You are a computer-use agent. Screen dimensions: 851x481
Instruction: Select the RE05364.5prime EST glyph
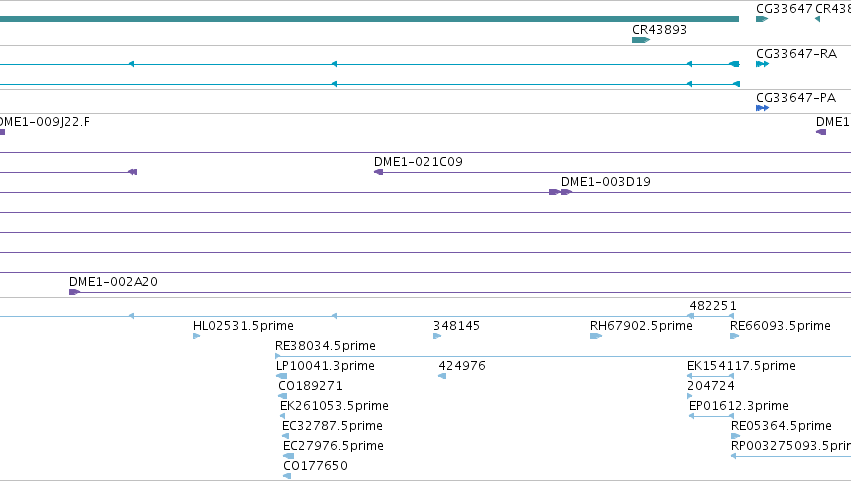coord(735,436)
